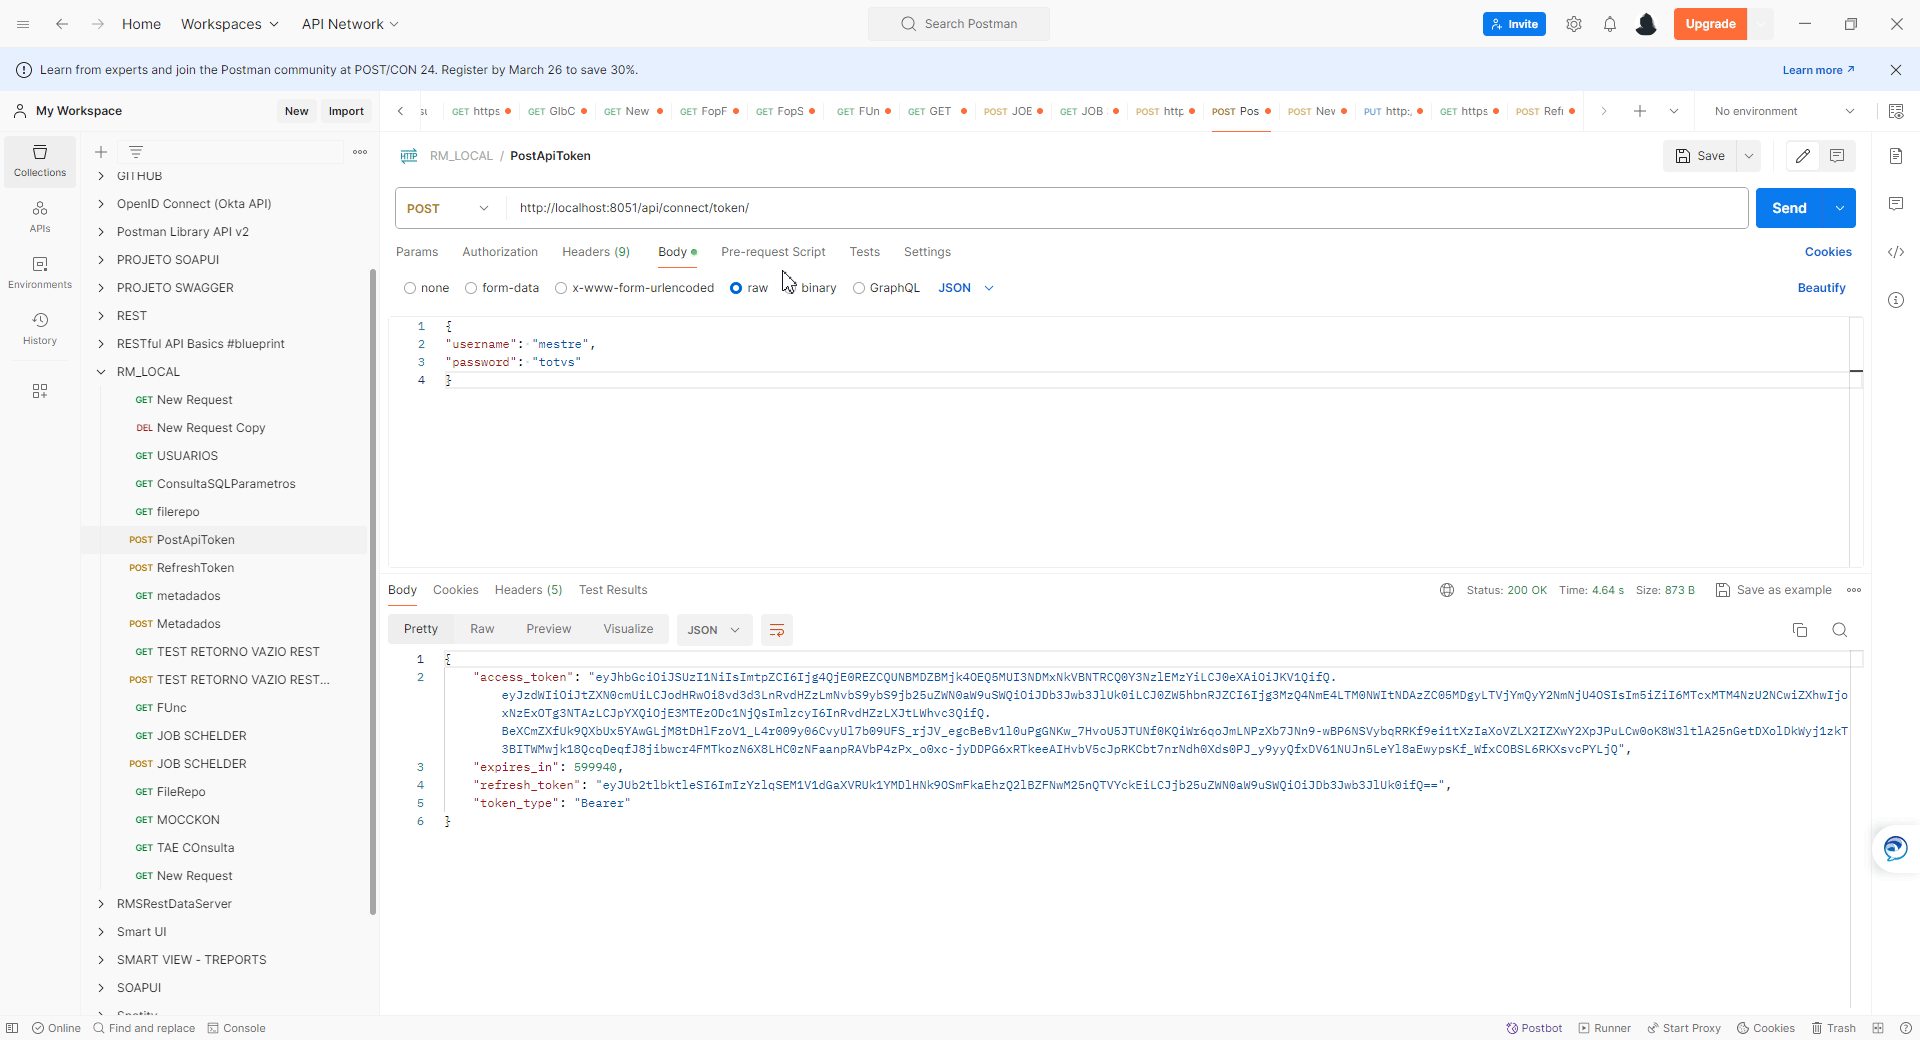Open the settings gear icon

[x=1574, y=24]
